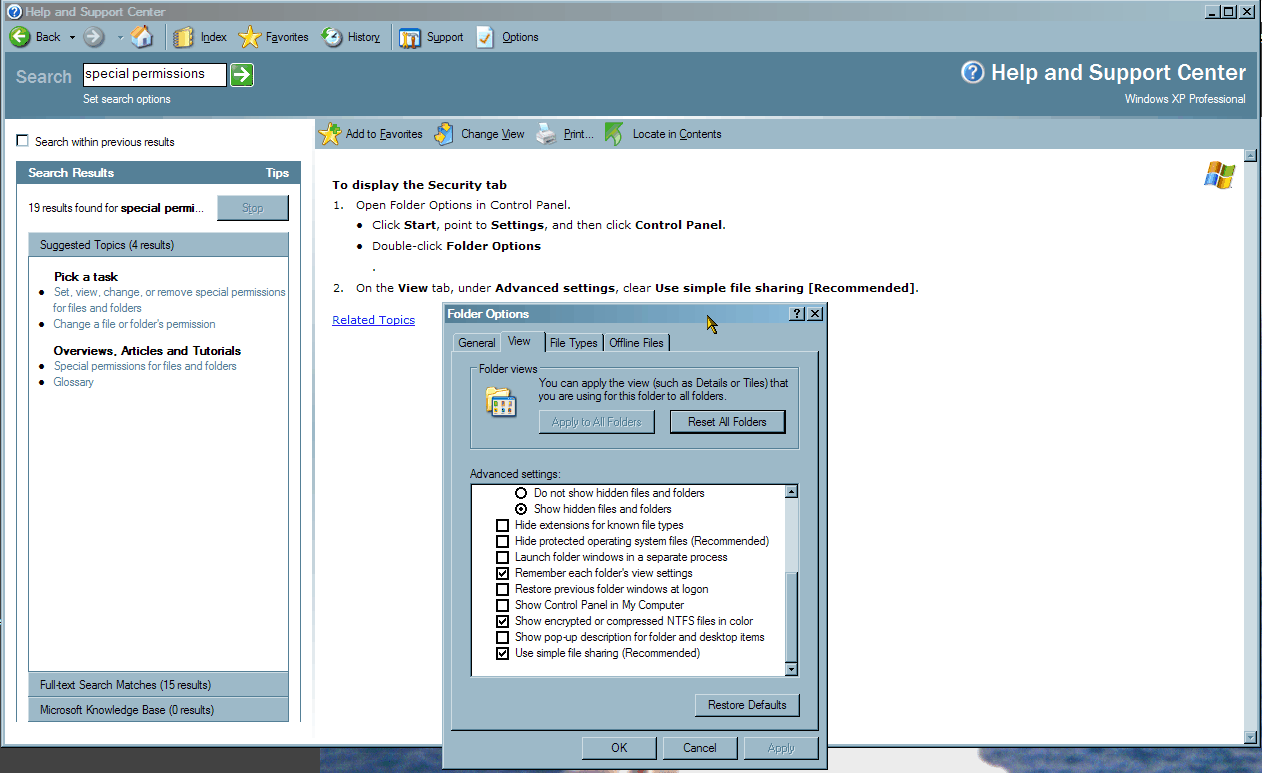The width and height of the screenshot is (1262, 773).
Task: Click the Locate in Contents icon
Action: coord(615,133)
